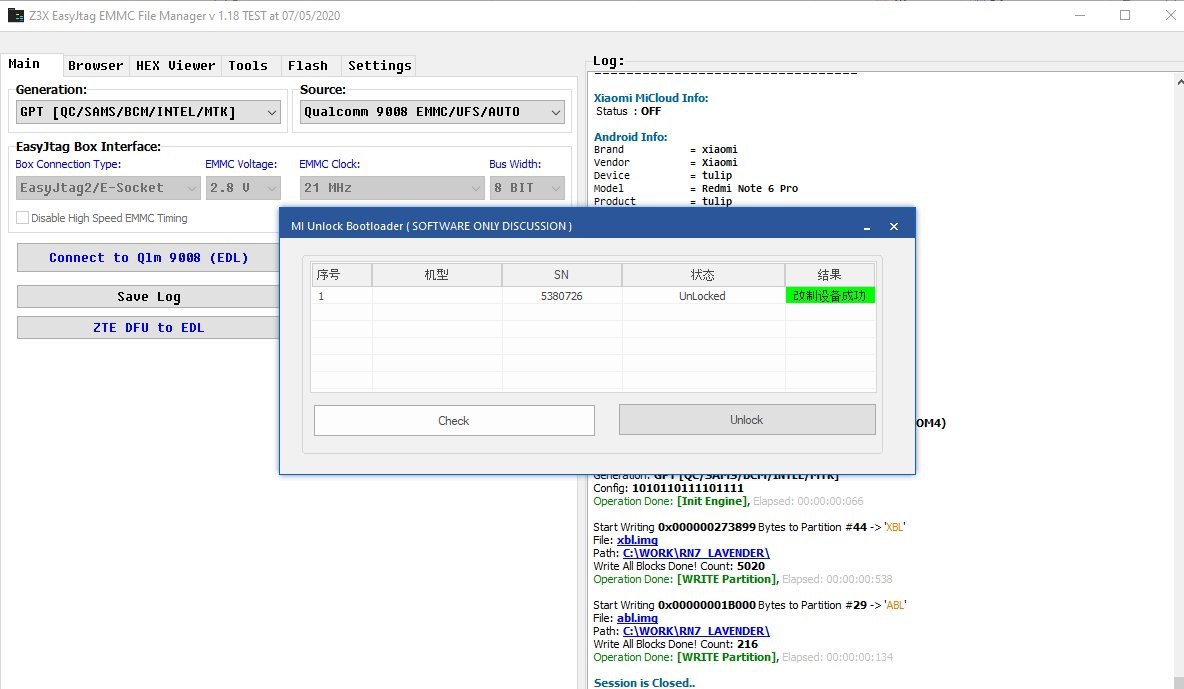Click Redmi Note 6 Pro model value
The height and width of the screenshot is (689, 1184).
[x=750, y=189]
